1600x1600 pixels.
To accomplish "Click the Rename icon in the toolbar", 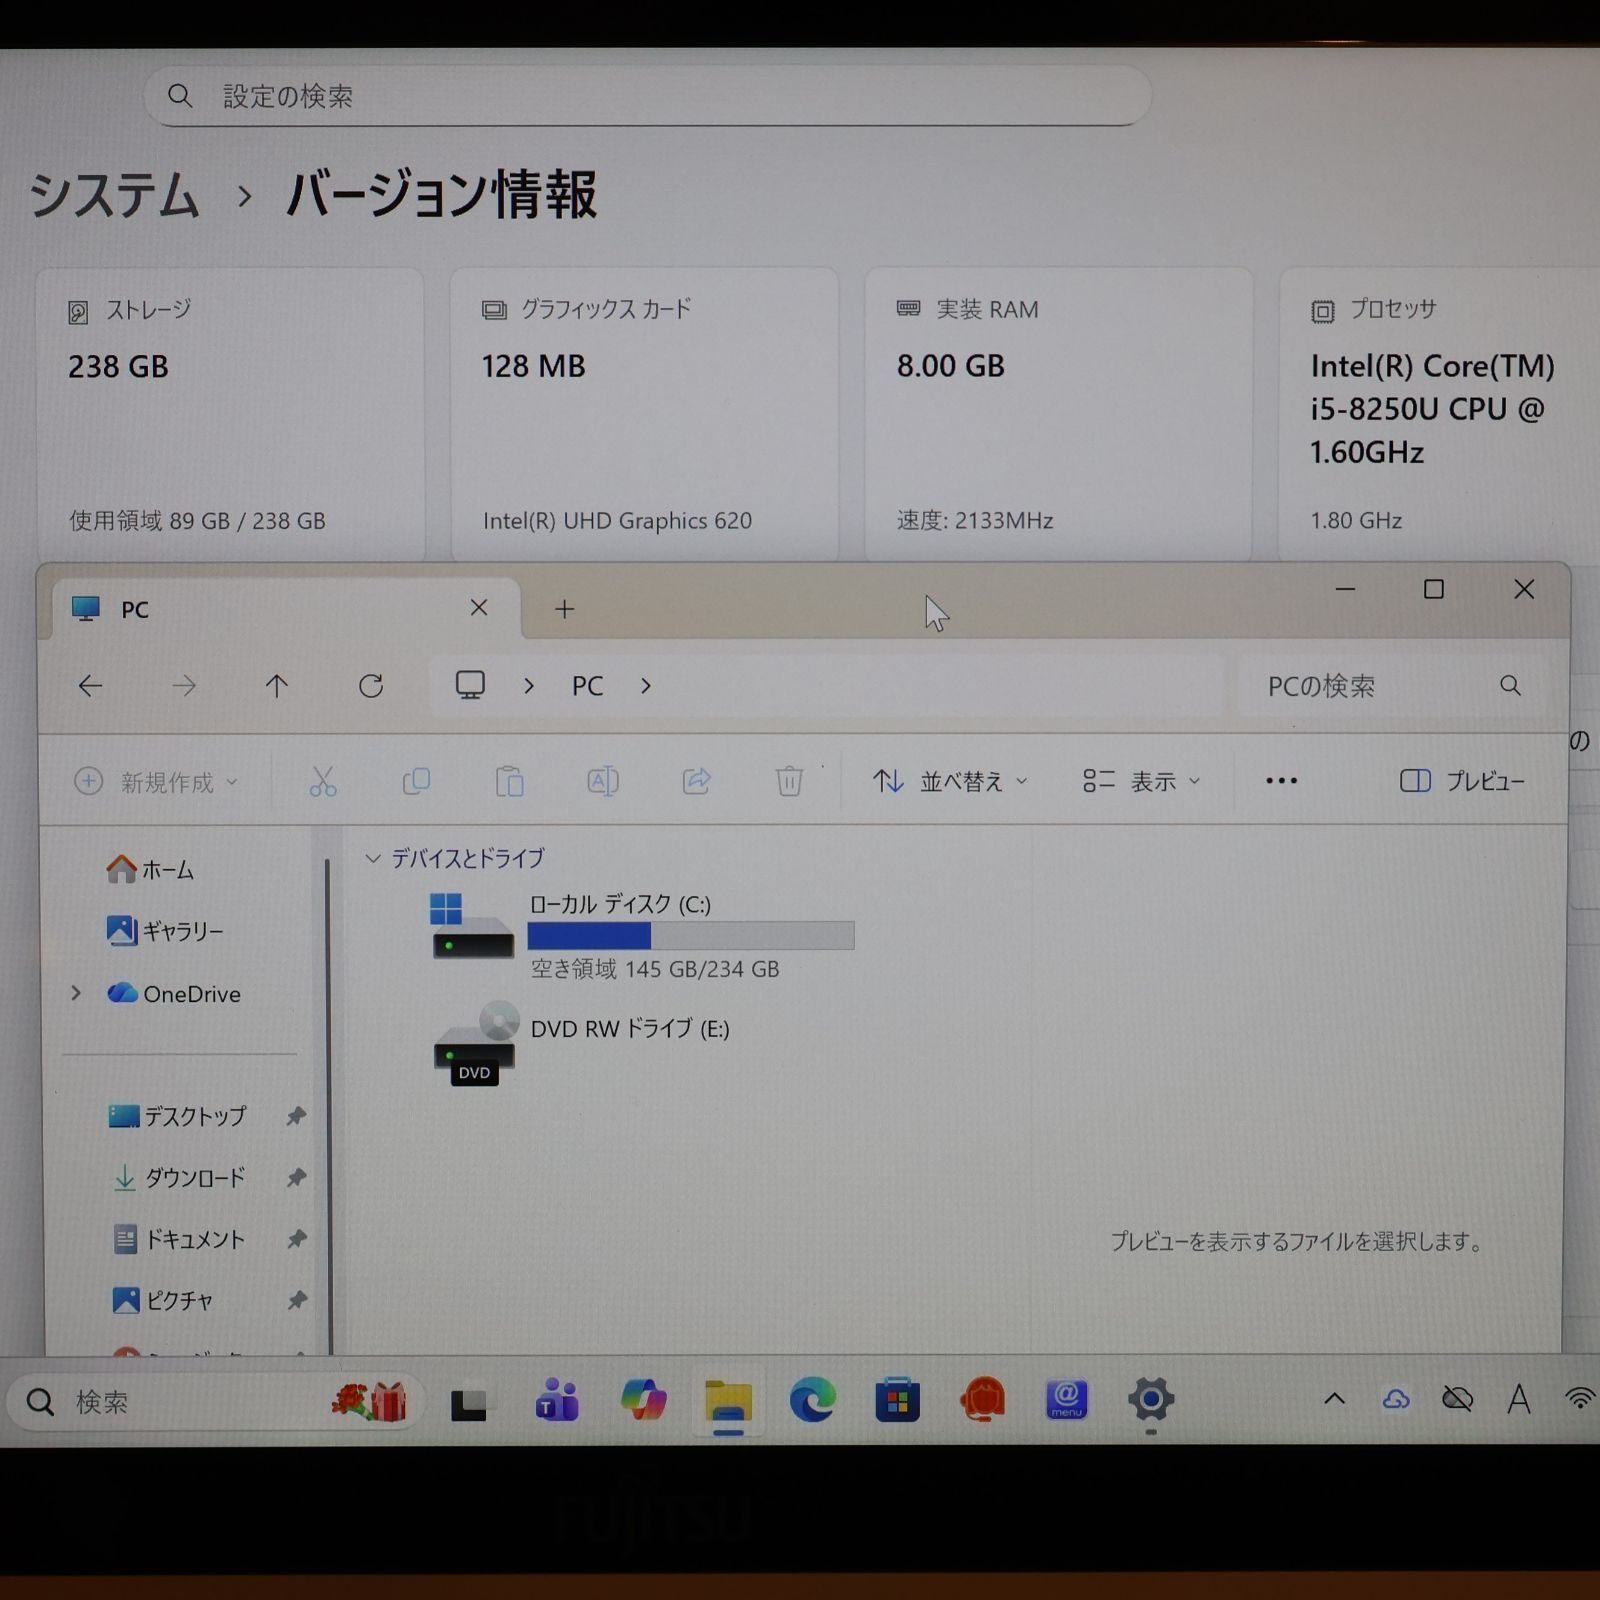I will pyautogui.click(x=602, y=782).
